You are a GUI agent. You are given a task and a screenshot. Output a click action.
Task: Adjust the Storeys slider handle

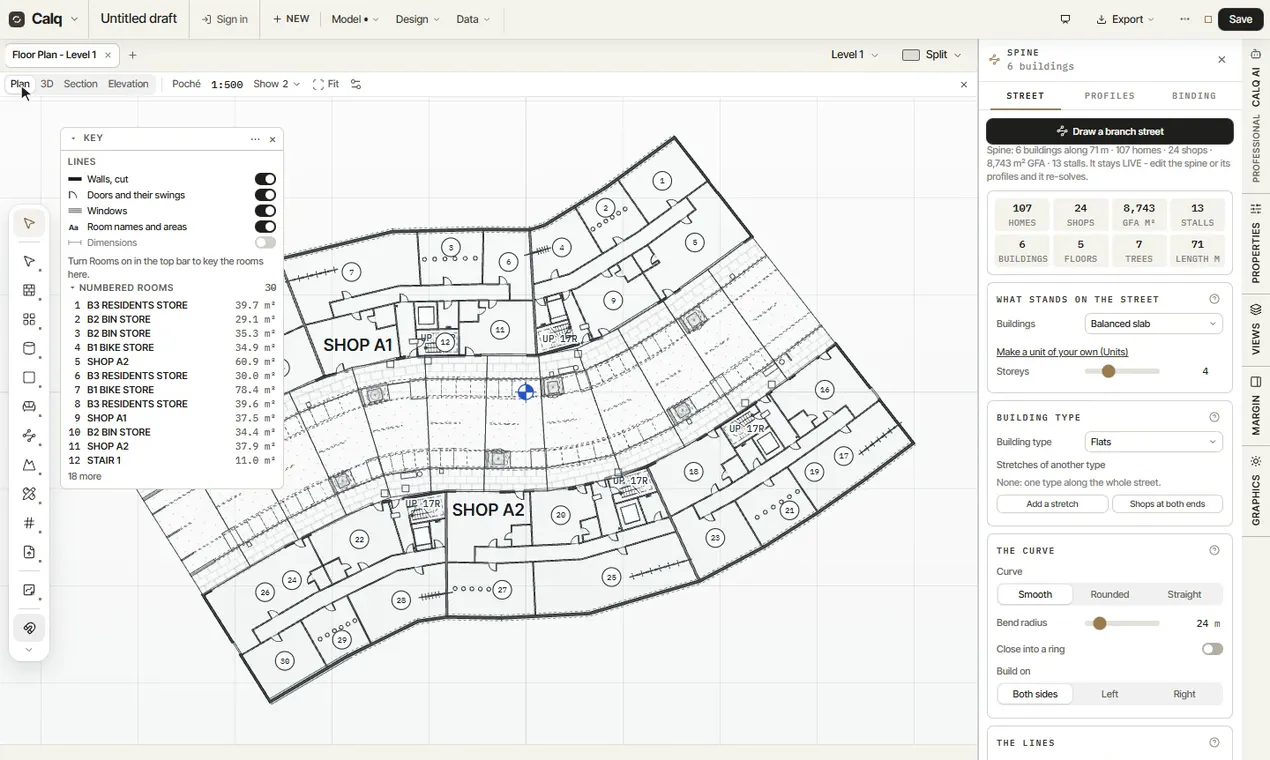(x=1108, y=371)
